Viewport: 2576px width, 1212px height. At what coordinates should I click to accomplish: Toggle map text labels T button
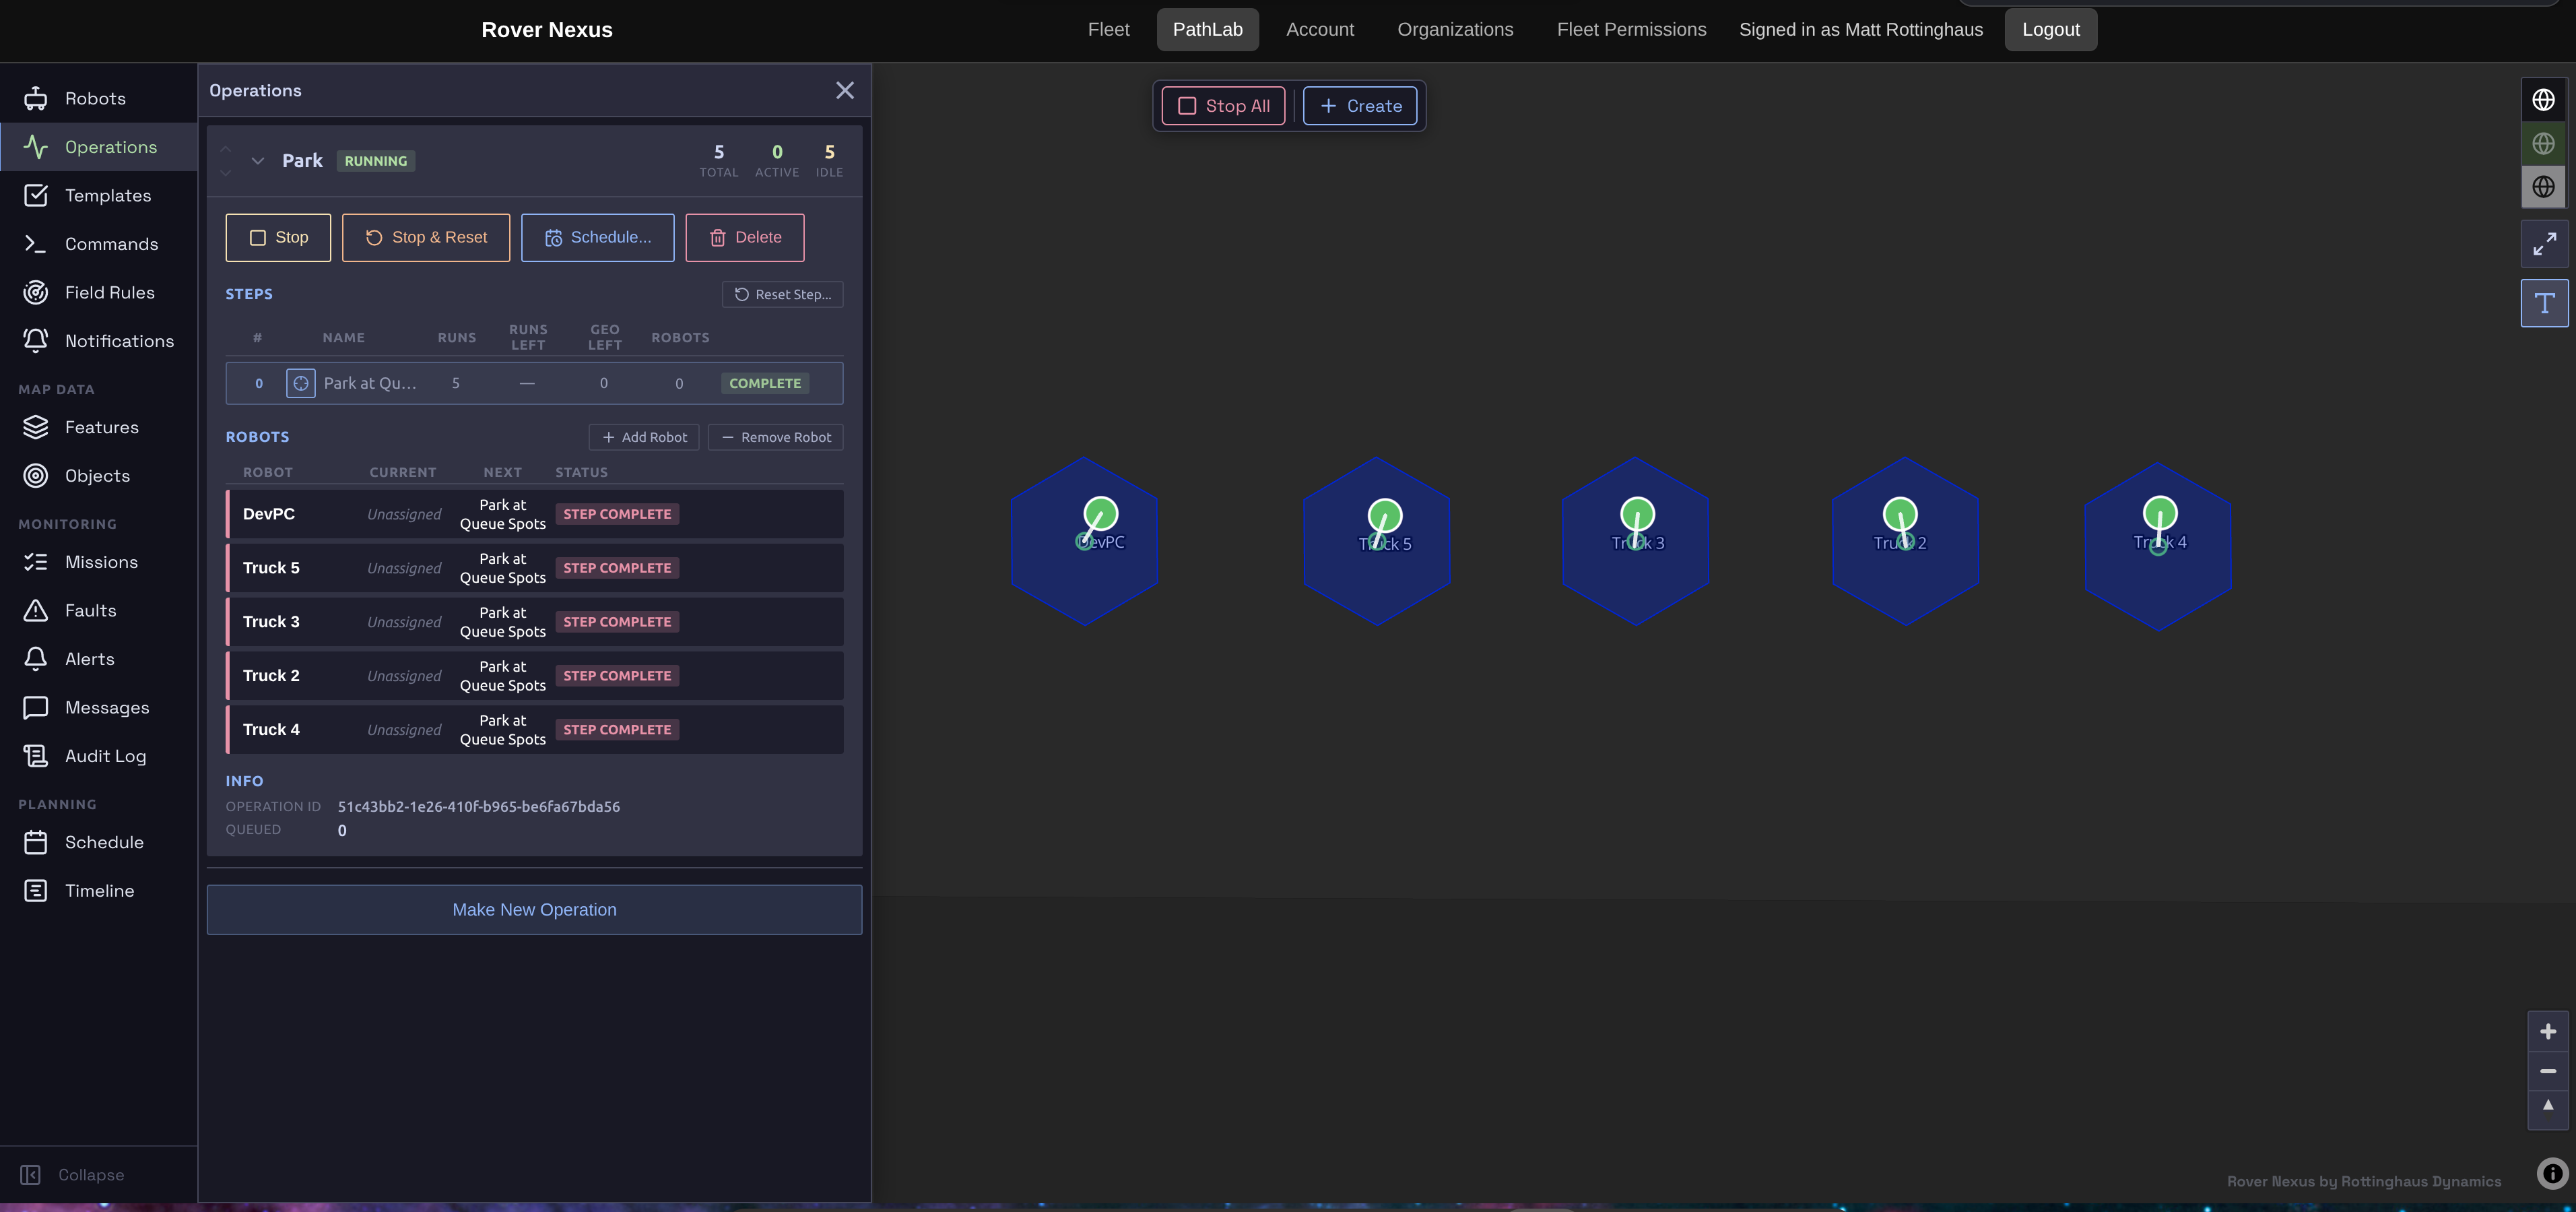pos(2544,303)
